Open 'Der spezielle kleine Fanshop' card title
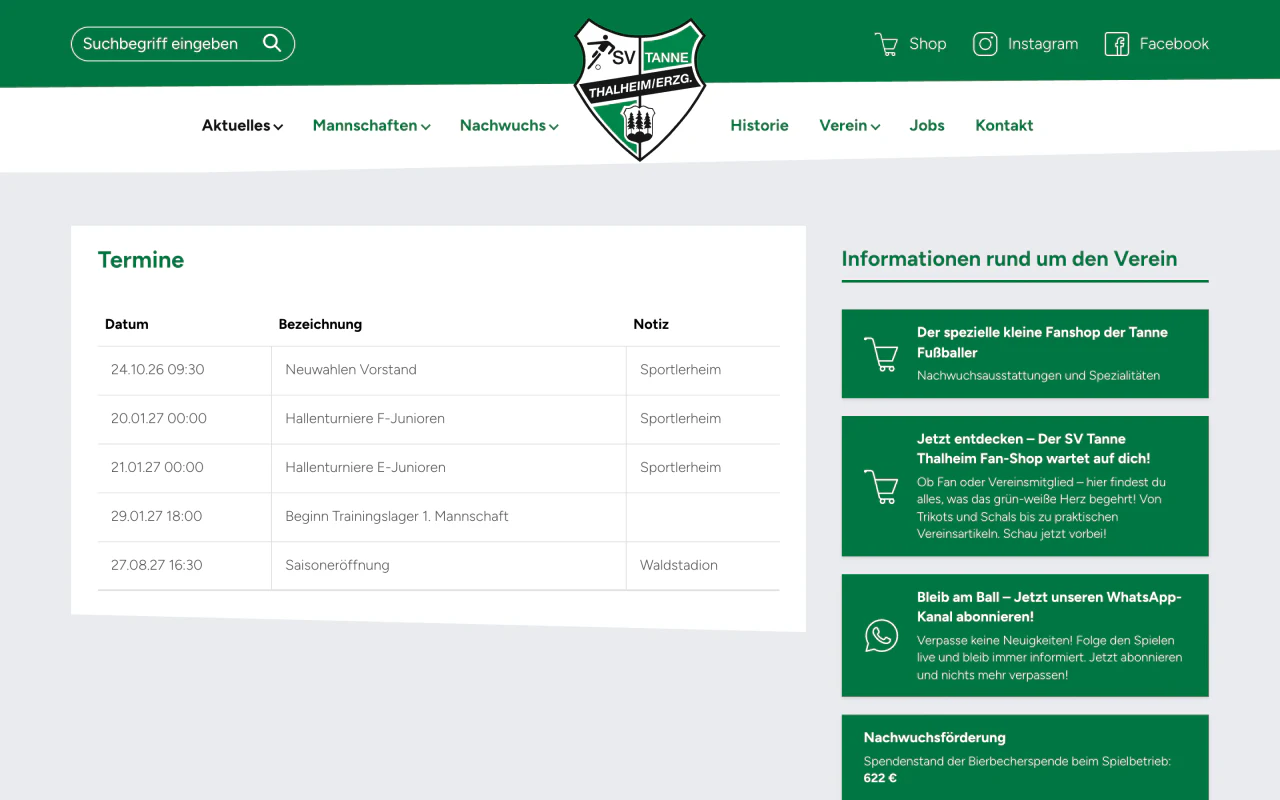Image resolution: width=1280 pixels, height=800 pixels. (x=1042, y=342)
